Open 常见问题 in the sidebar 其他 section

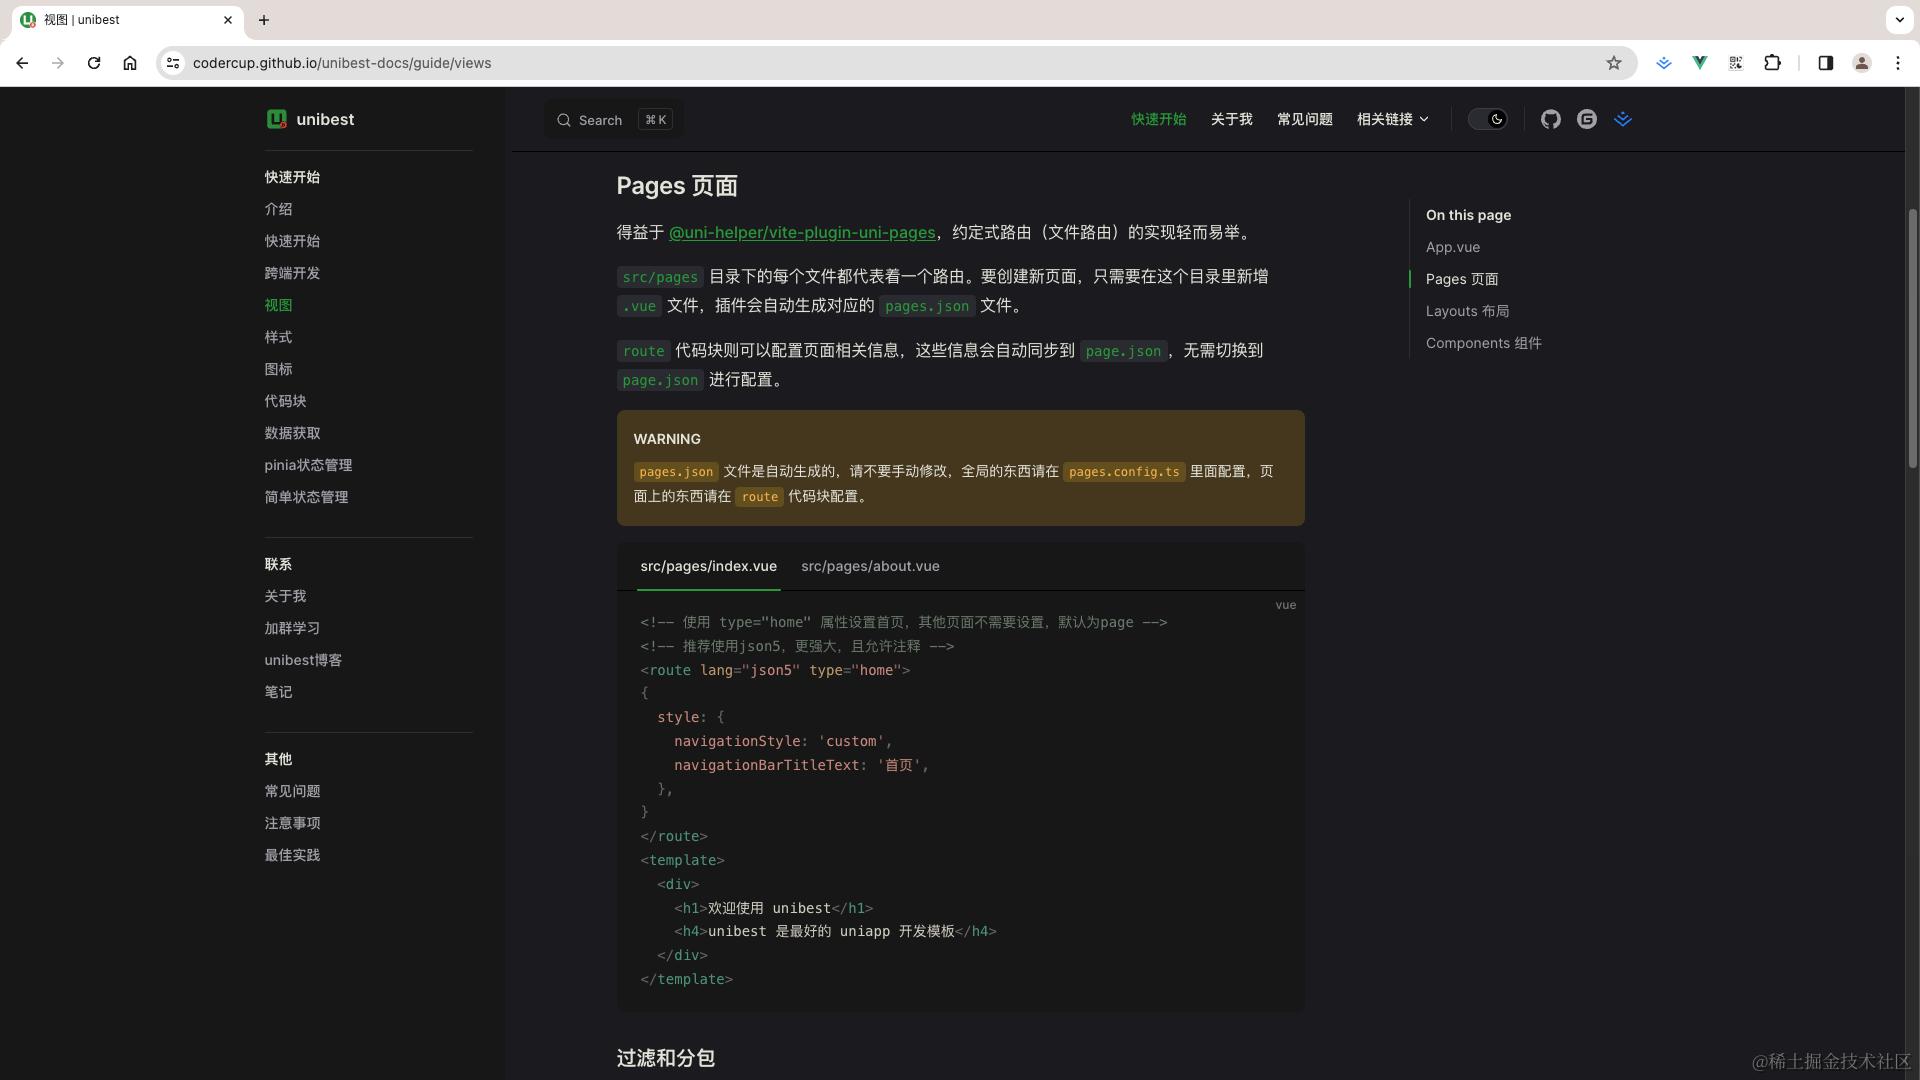point(293,792)
